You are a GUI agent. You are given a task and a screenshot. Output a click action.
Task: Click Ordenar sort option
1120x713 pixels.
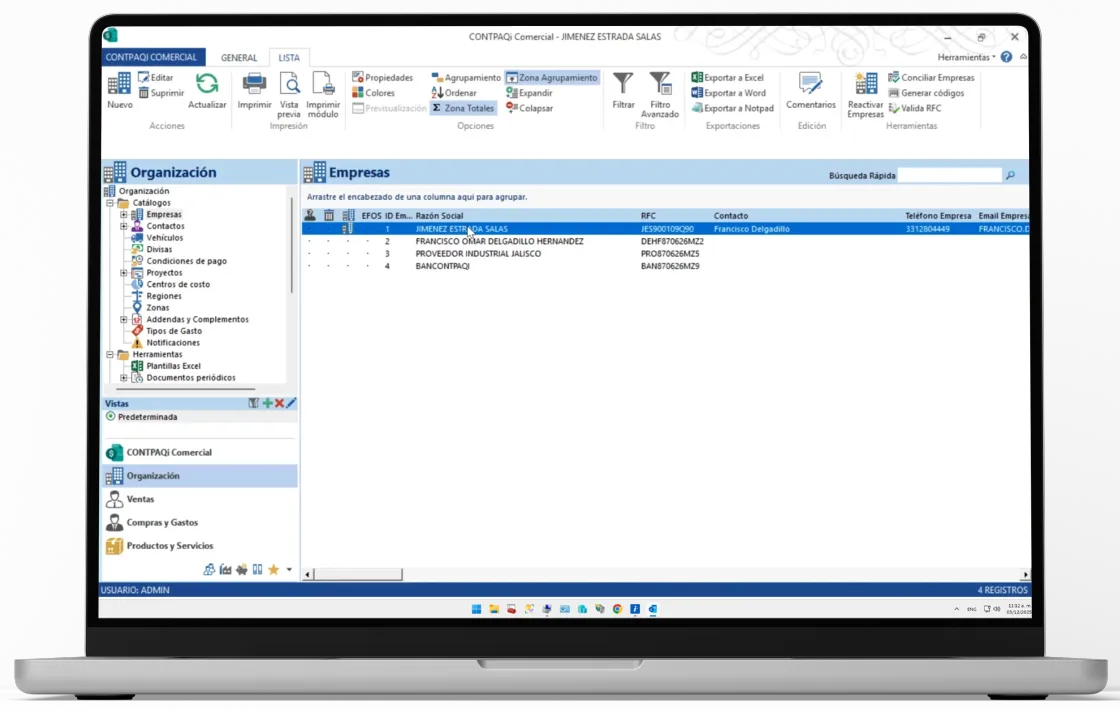[454, 93]
